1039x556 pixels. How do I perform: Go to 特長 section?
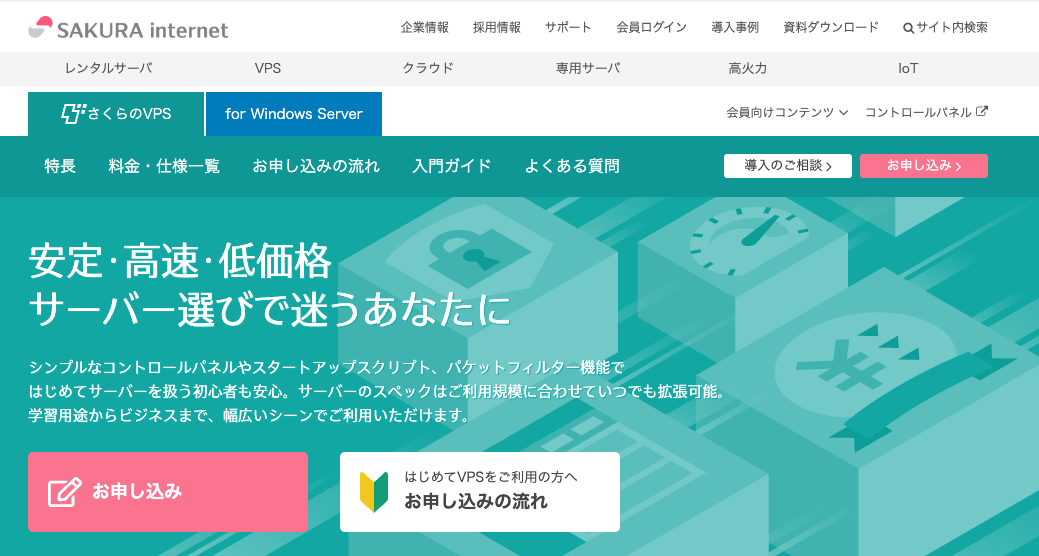click(60, 166)
